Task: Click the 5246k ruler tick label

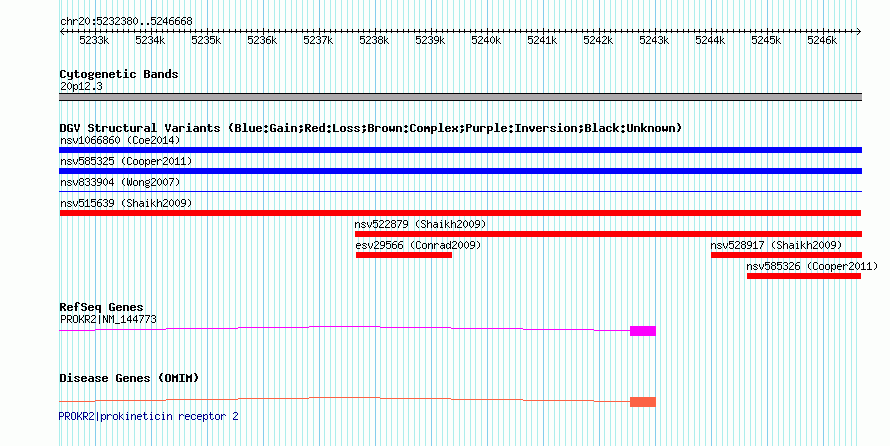Action: (x=822, y=40)
